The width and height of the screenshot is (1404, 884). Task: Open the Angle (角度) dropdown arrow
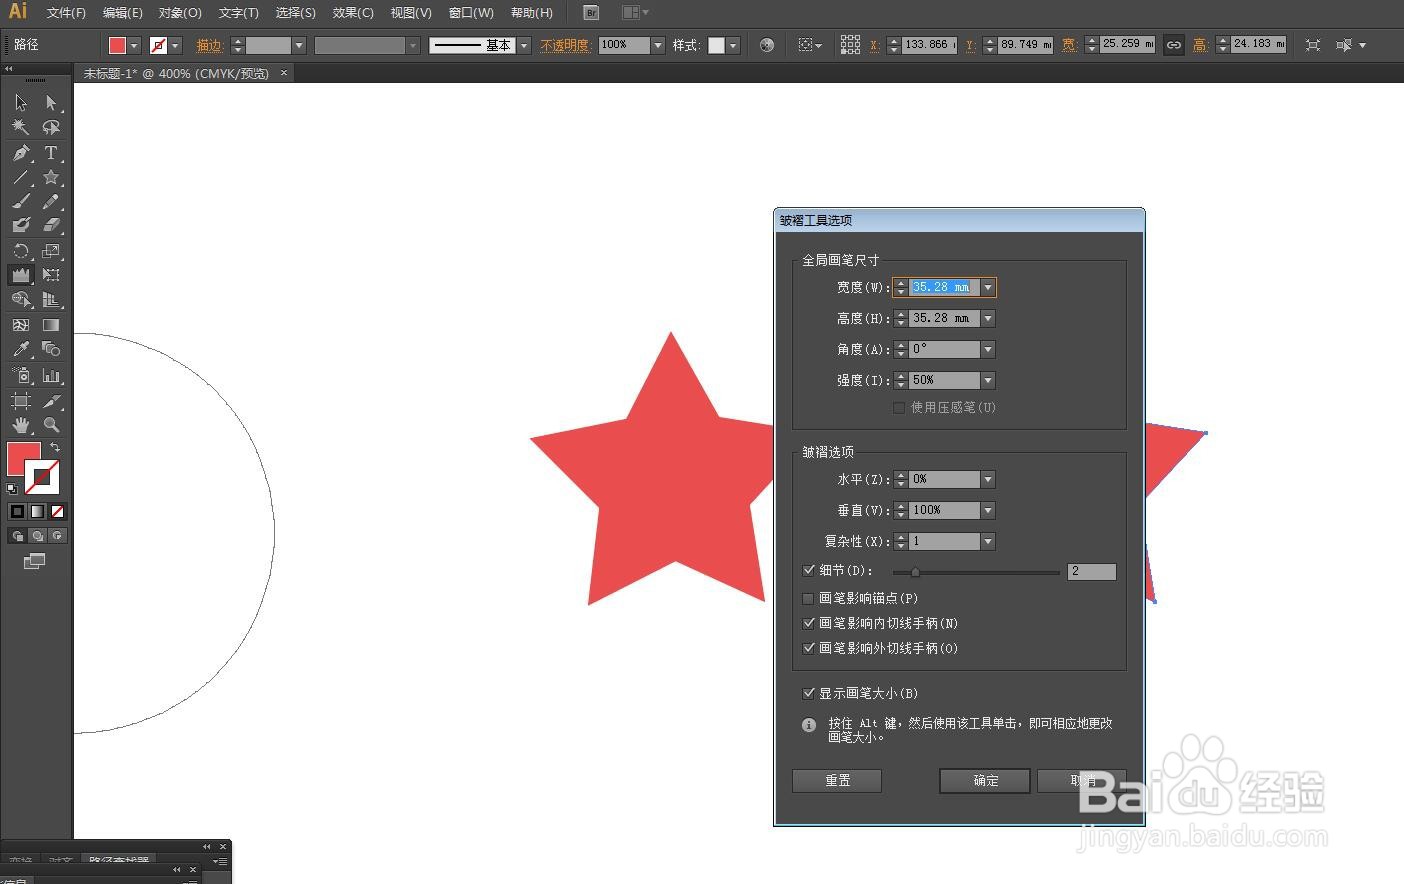click(988, 349)
